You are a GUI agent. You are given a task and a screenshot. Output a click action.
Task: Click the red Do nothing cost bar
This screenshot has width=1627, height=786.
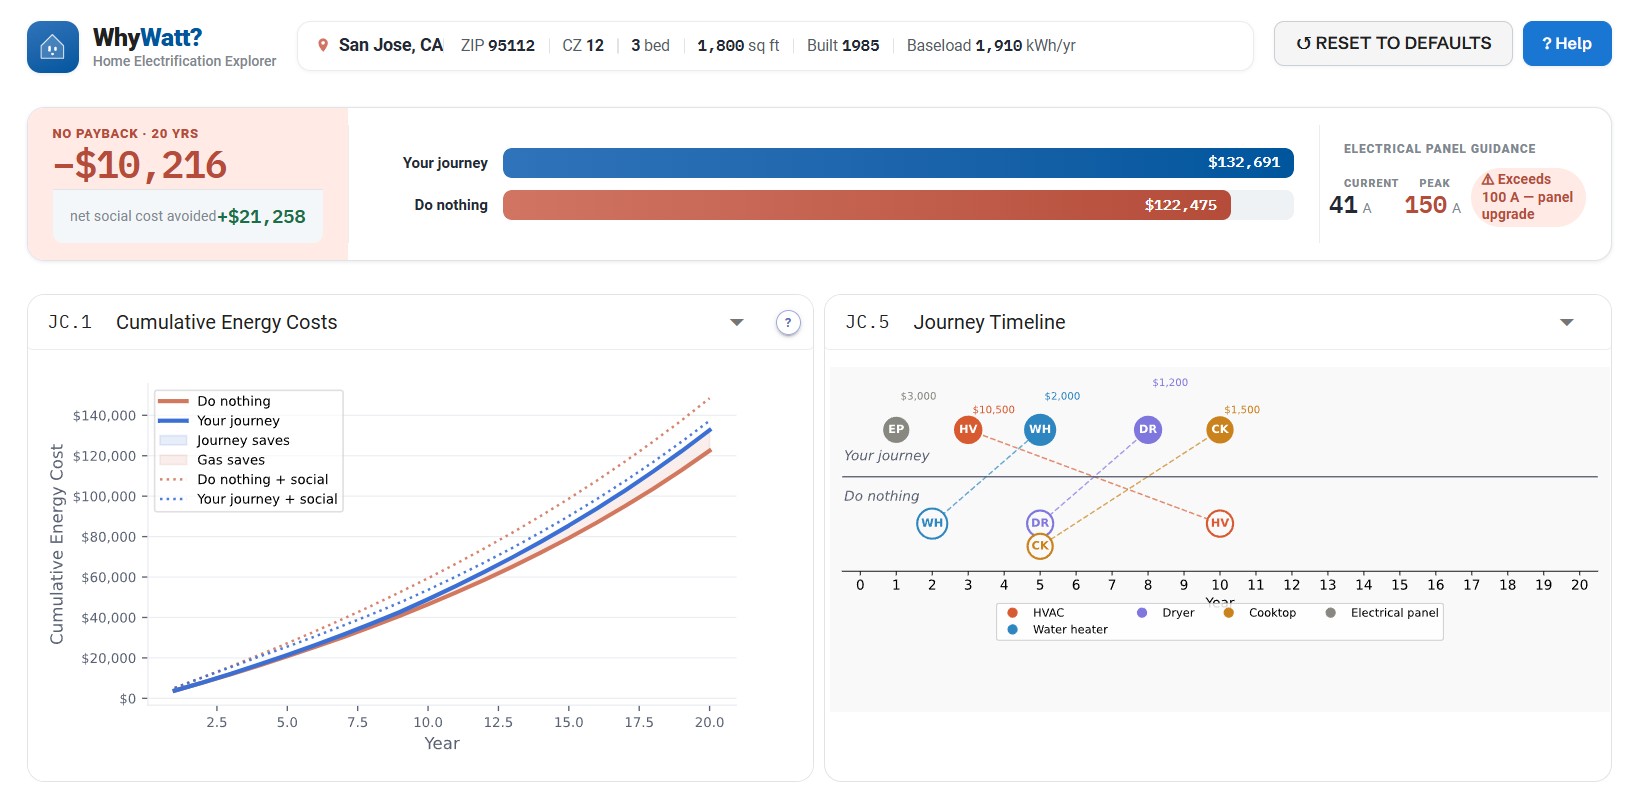(867, 205)
